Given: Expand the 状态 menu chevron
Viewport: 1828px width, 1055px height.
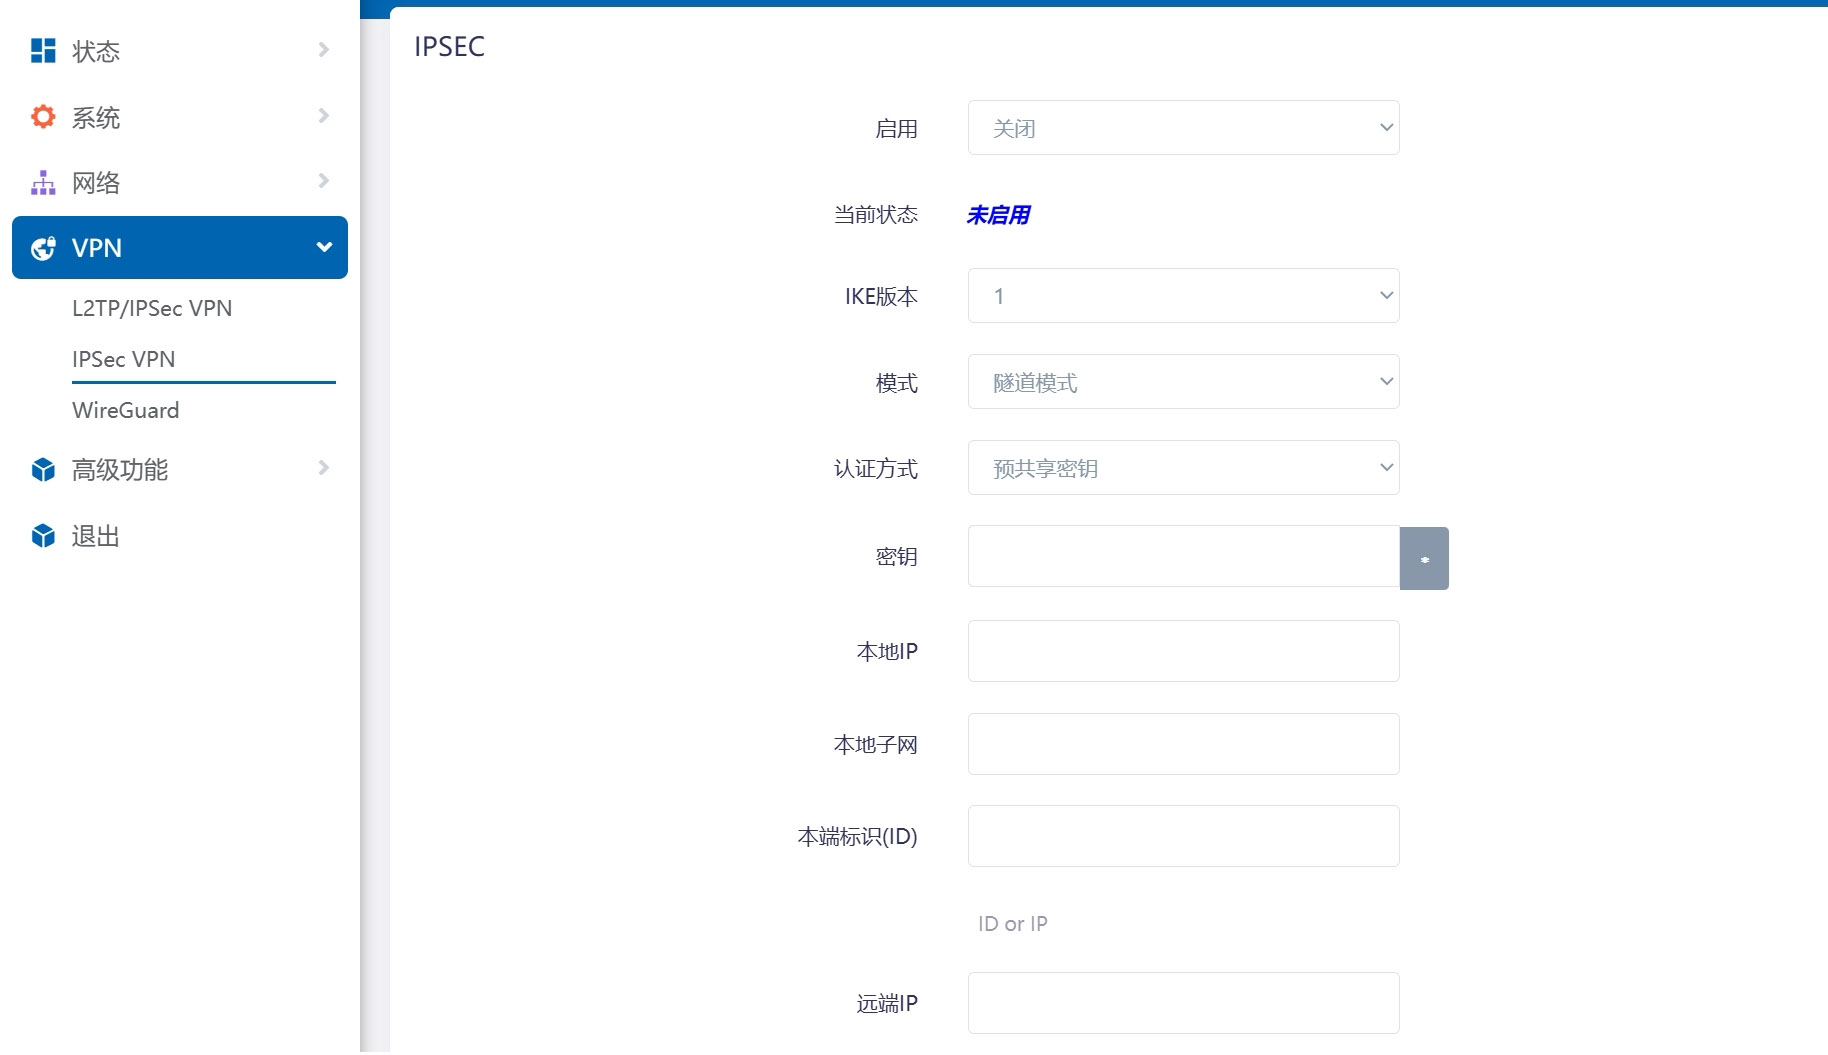Looking at the screenshot, I should [x=322, y=49].
